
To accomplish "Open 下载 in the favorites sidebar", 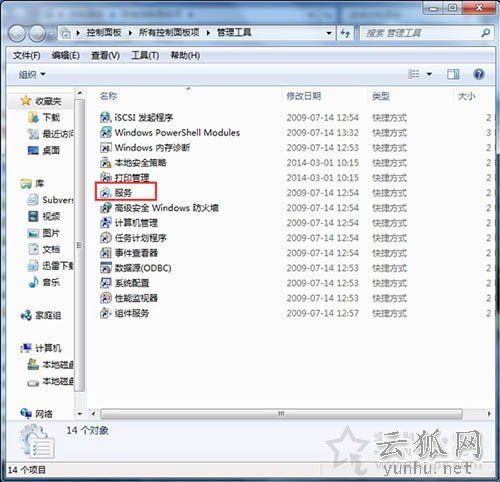I will point(44,117).
